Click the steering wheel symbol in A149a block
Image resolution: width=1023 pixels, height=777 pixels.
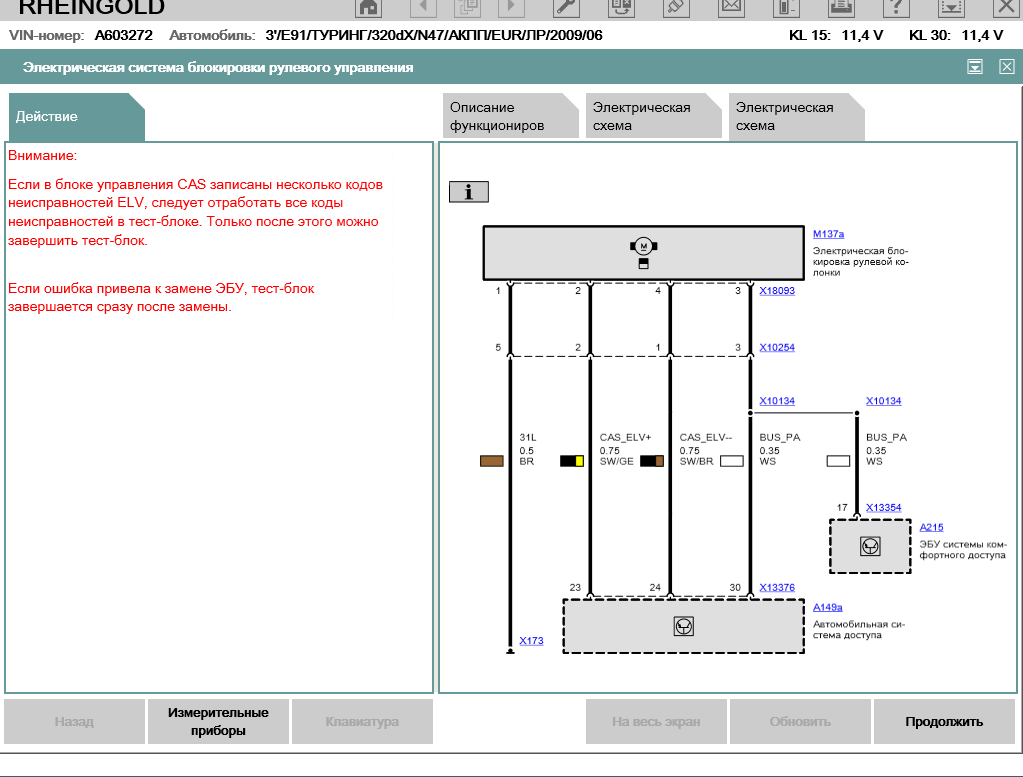(683, 626)
